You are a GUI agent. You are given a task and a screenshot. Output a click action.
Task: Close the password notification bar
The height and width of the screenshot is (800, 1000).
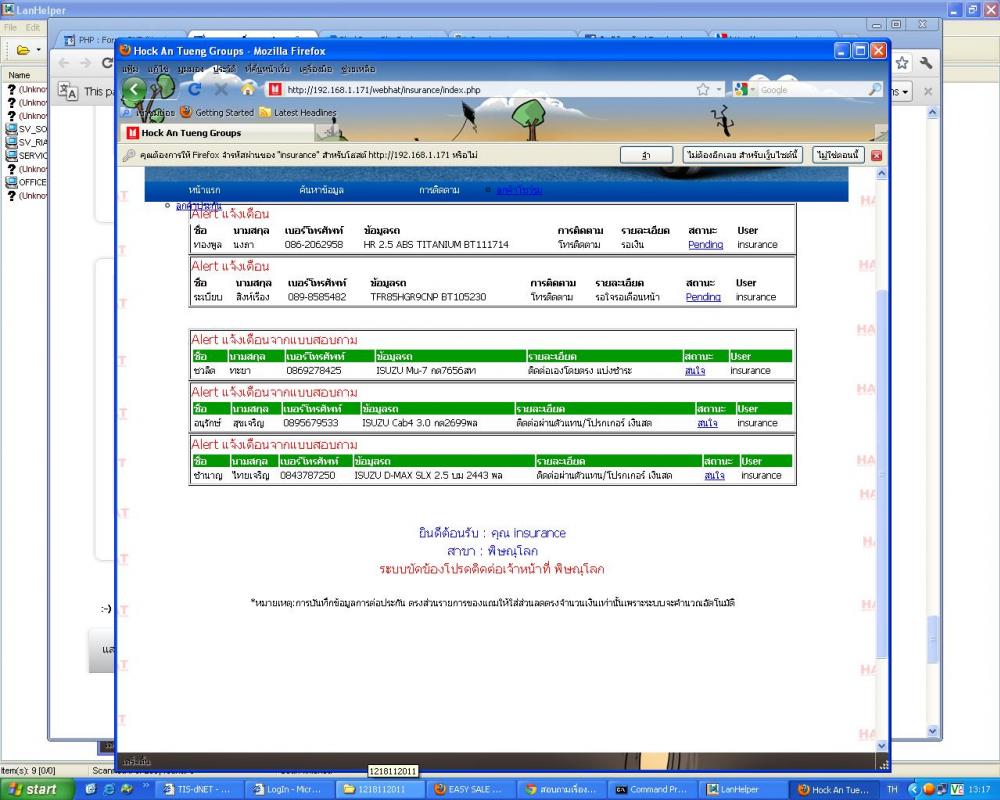876,156
